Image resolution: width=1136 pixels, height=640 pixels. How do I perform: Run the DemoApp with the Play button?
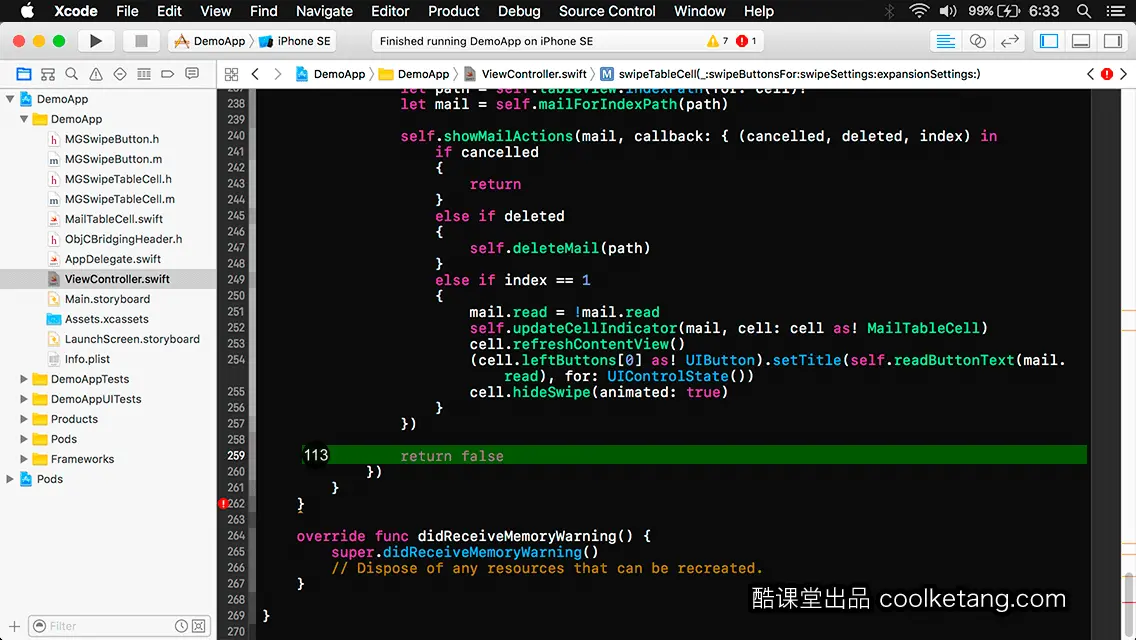tap(96, 41)
